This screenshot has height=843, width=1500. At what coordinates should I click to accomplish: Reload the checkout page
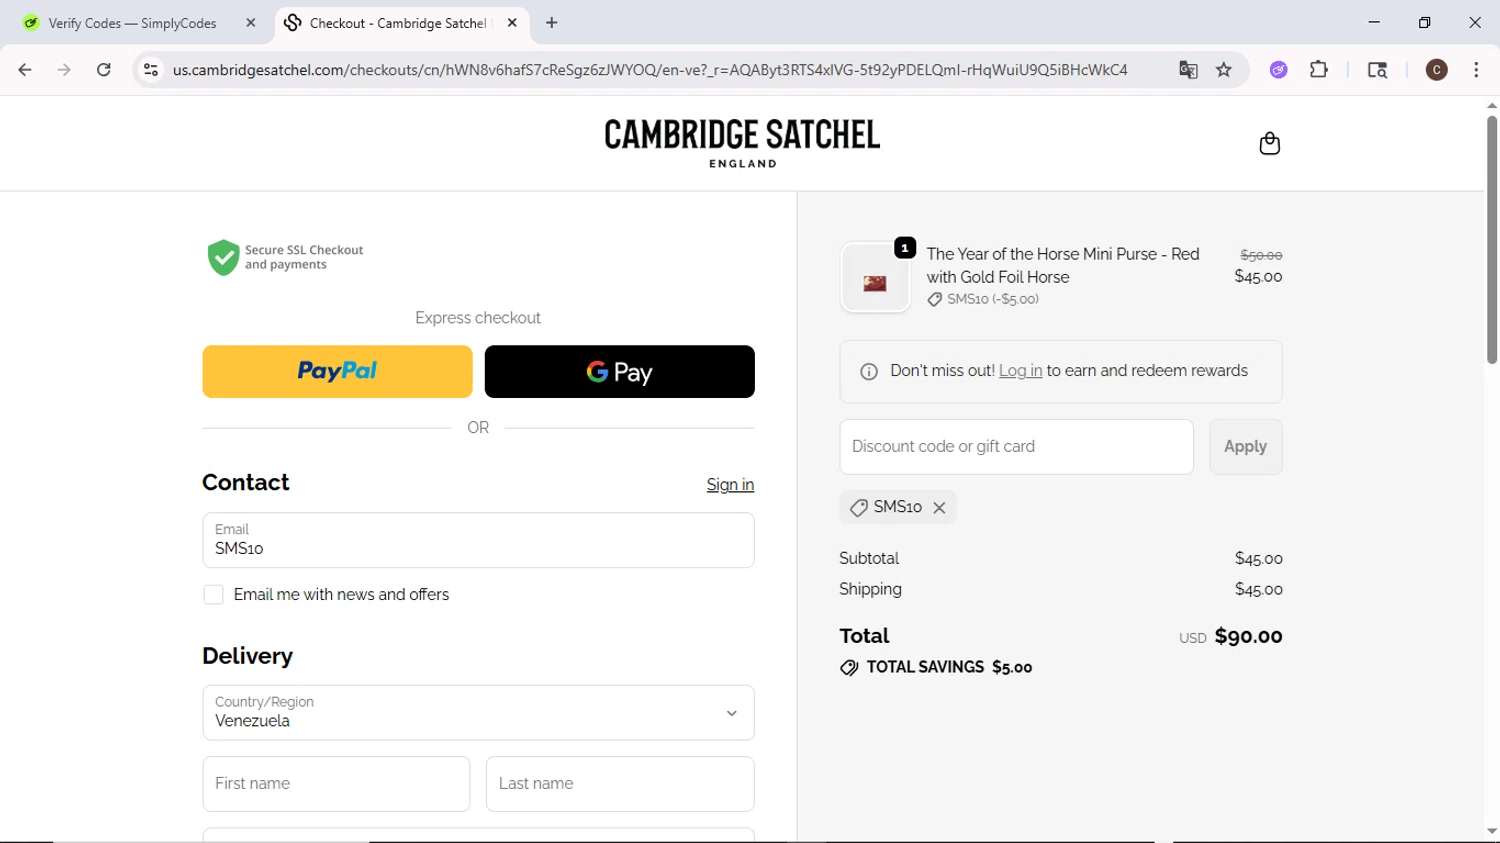[104, 70]
